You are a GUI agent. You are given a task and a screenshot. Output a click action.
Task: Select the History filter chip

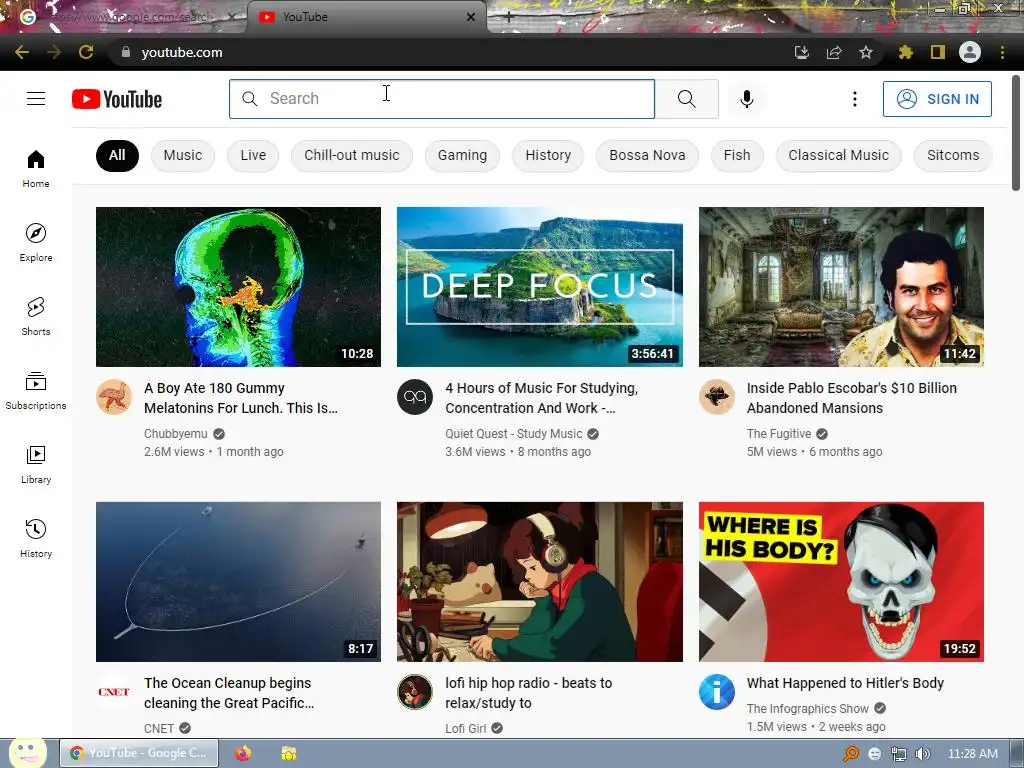tap(548, 155)
